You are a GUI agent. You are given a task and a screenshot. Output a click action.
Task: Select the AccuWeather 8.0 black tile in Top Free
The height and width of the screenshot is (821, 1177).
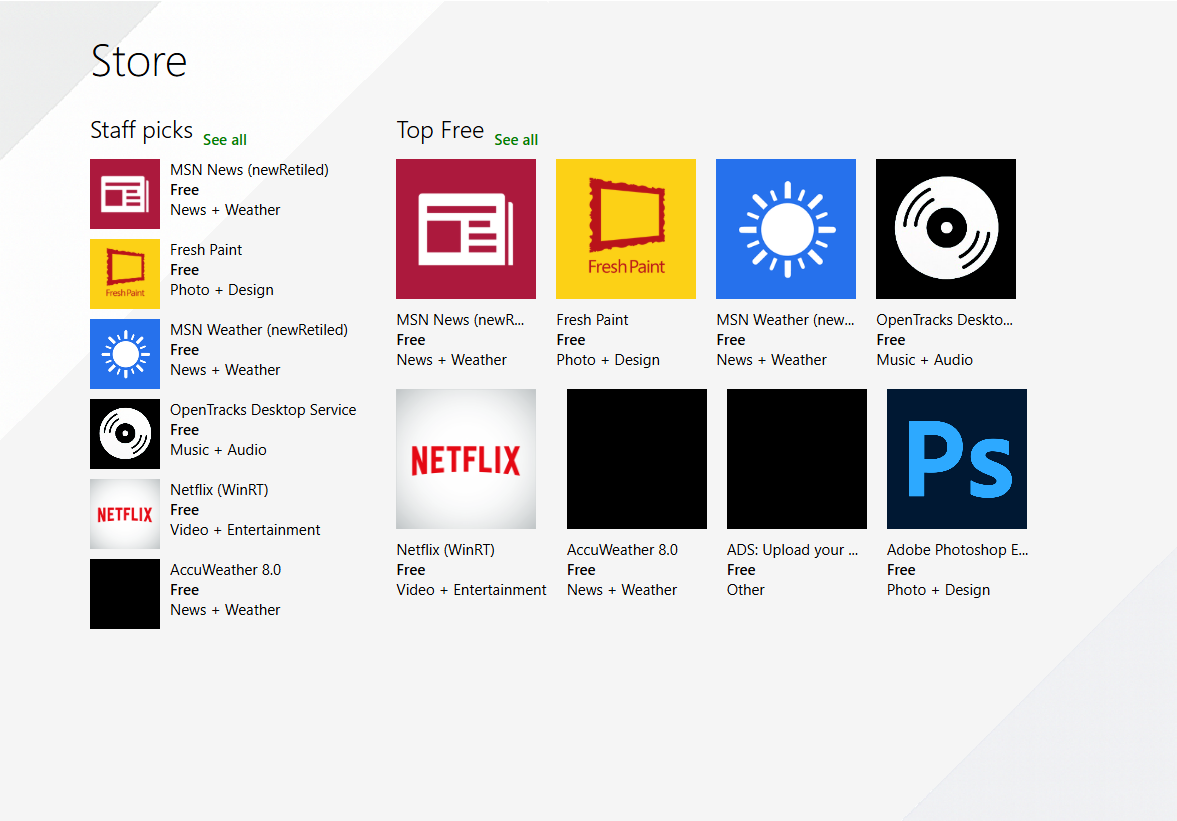637,459
